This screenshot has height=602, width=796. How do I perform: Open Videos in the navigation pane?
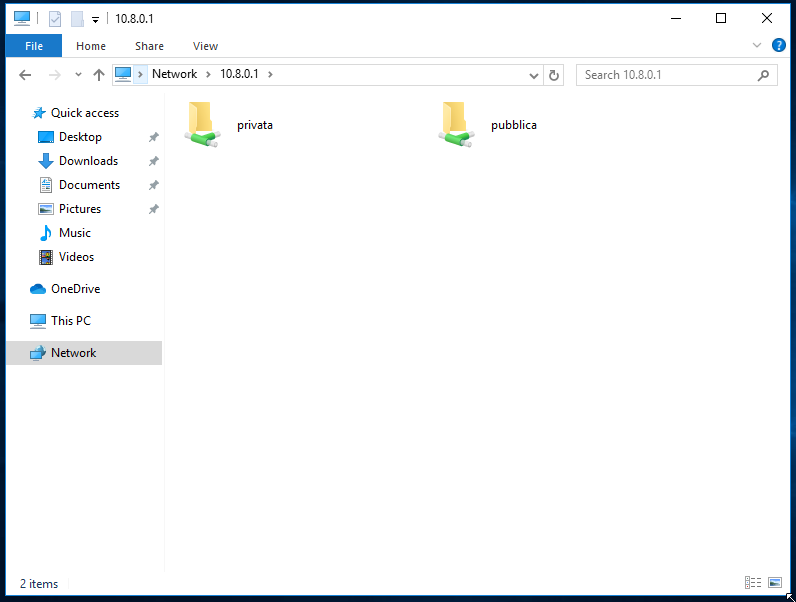coord(76,257)
